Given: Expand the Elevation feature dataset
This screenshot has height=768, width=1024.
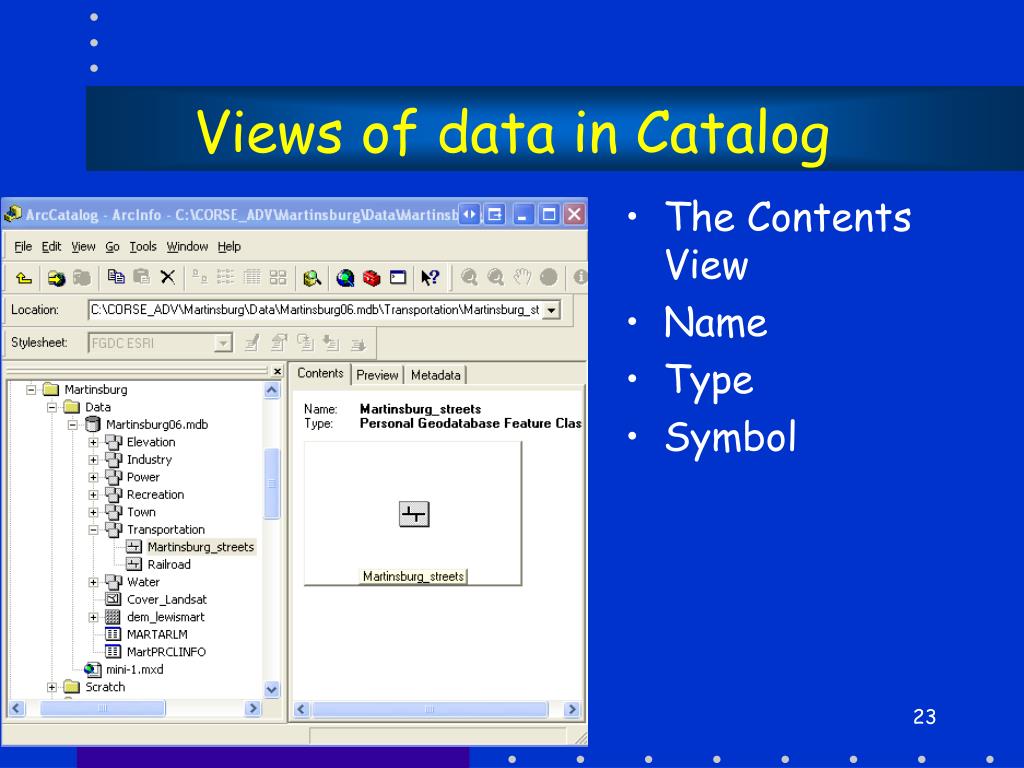Looking at the screenshot, I should [x=93, y=443].
